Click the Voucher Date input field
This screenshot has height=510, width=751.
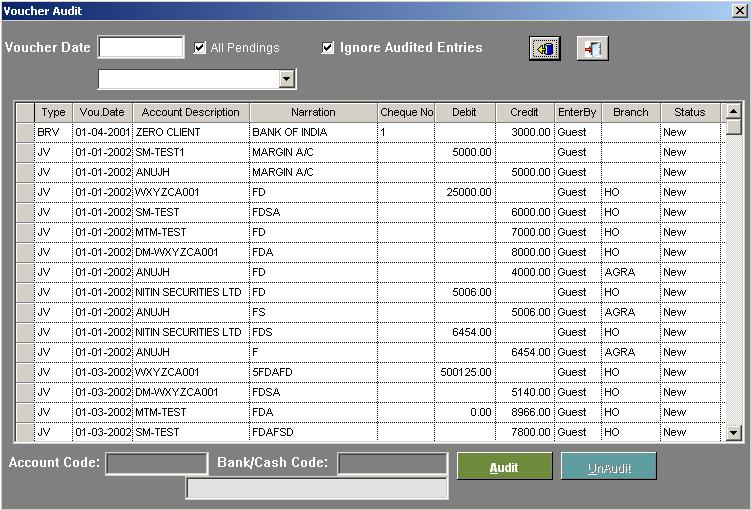point(141,47)
